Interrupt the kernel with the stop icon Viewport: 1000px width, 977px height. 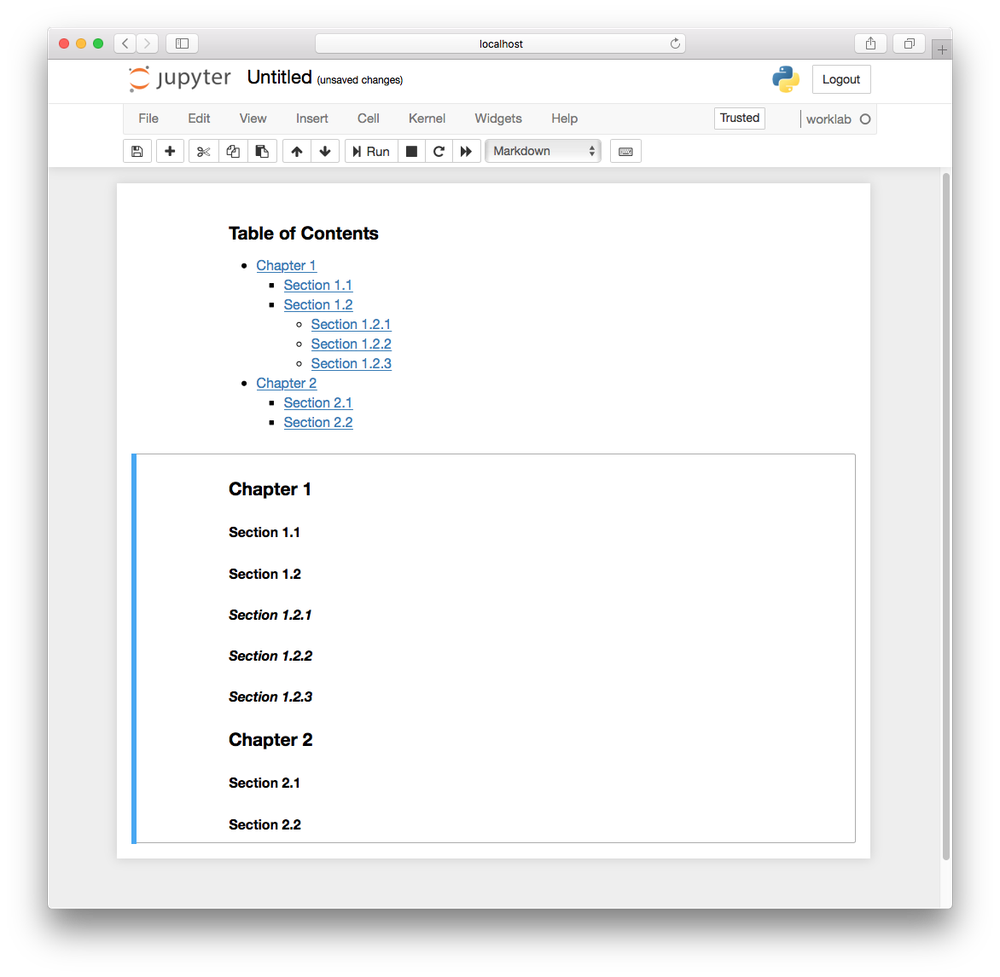click(x=411, y=151)
